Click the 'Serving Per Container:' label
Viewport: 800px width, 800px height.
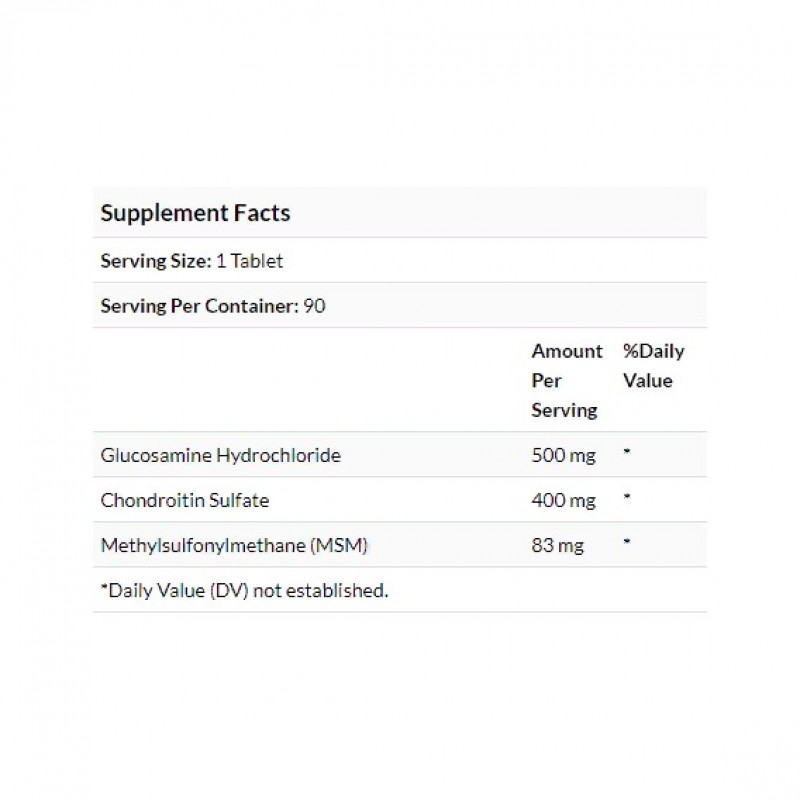pyautogui.click(x=199, y=306)
